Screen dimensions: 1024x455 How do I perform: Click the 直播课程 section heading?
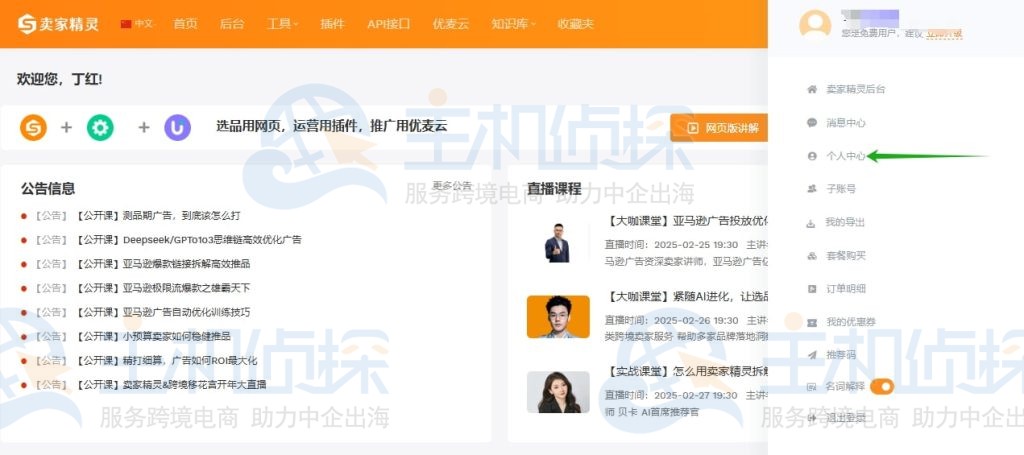point(554,189)
